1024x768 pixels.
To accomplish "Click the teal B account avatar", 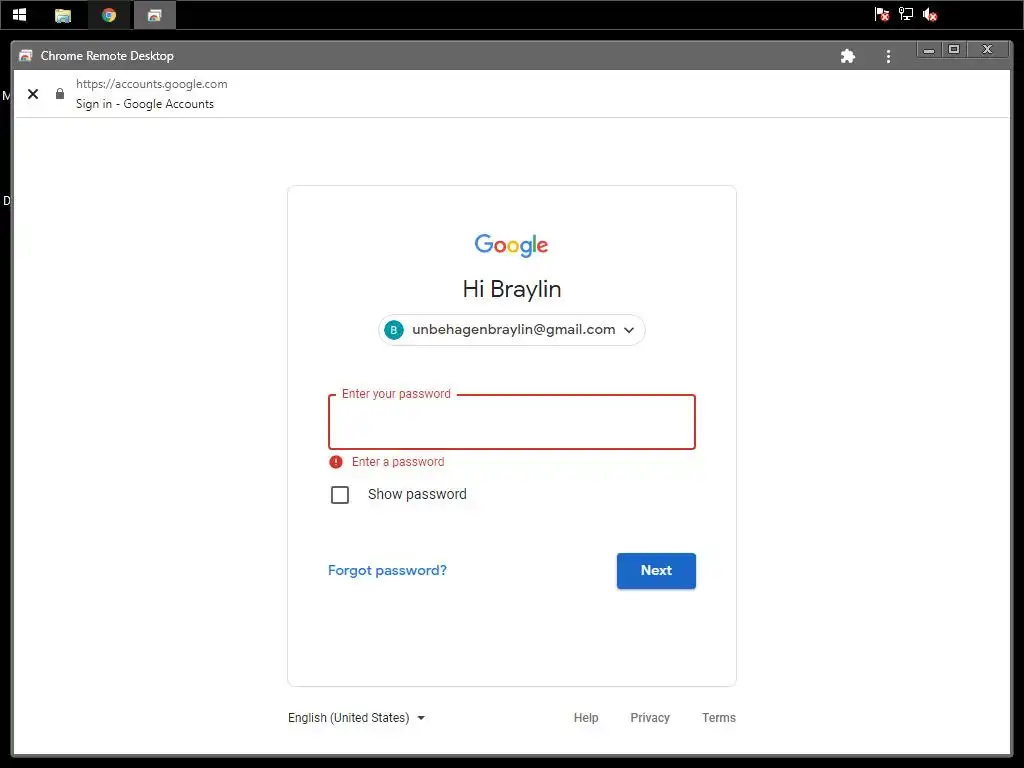I will tap(394, 330).
